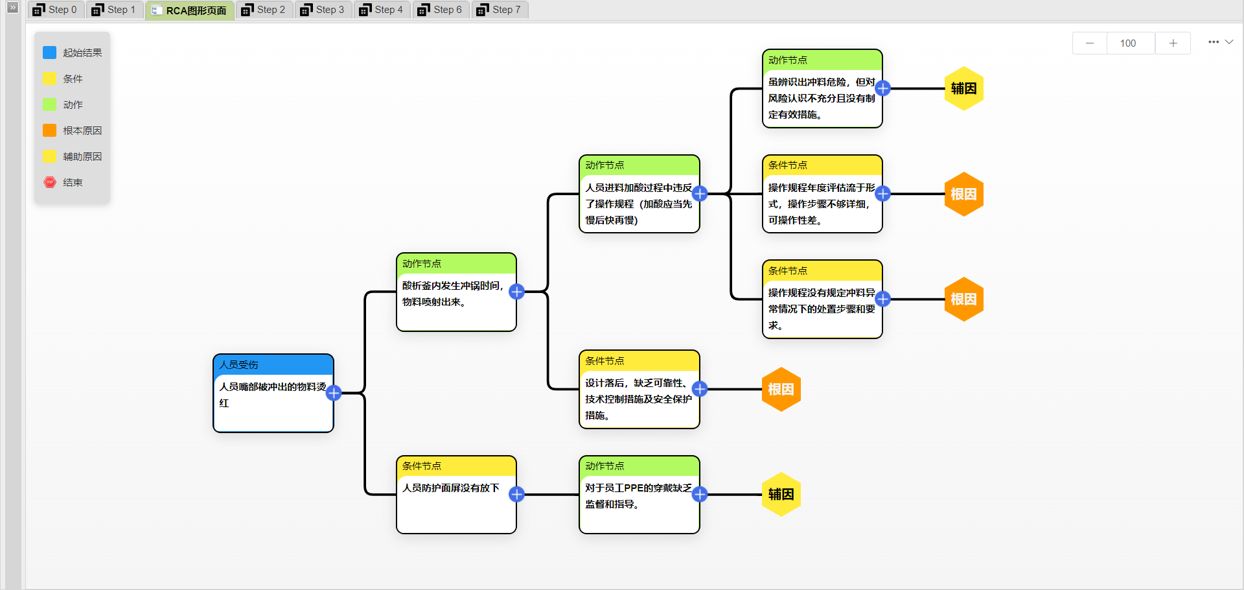Click the orange 根本原因 legend swatch

point(49,130)
